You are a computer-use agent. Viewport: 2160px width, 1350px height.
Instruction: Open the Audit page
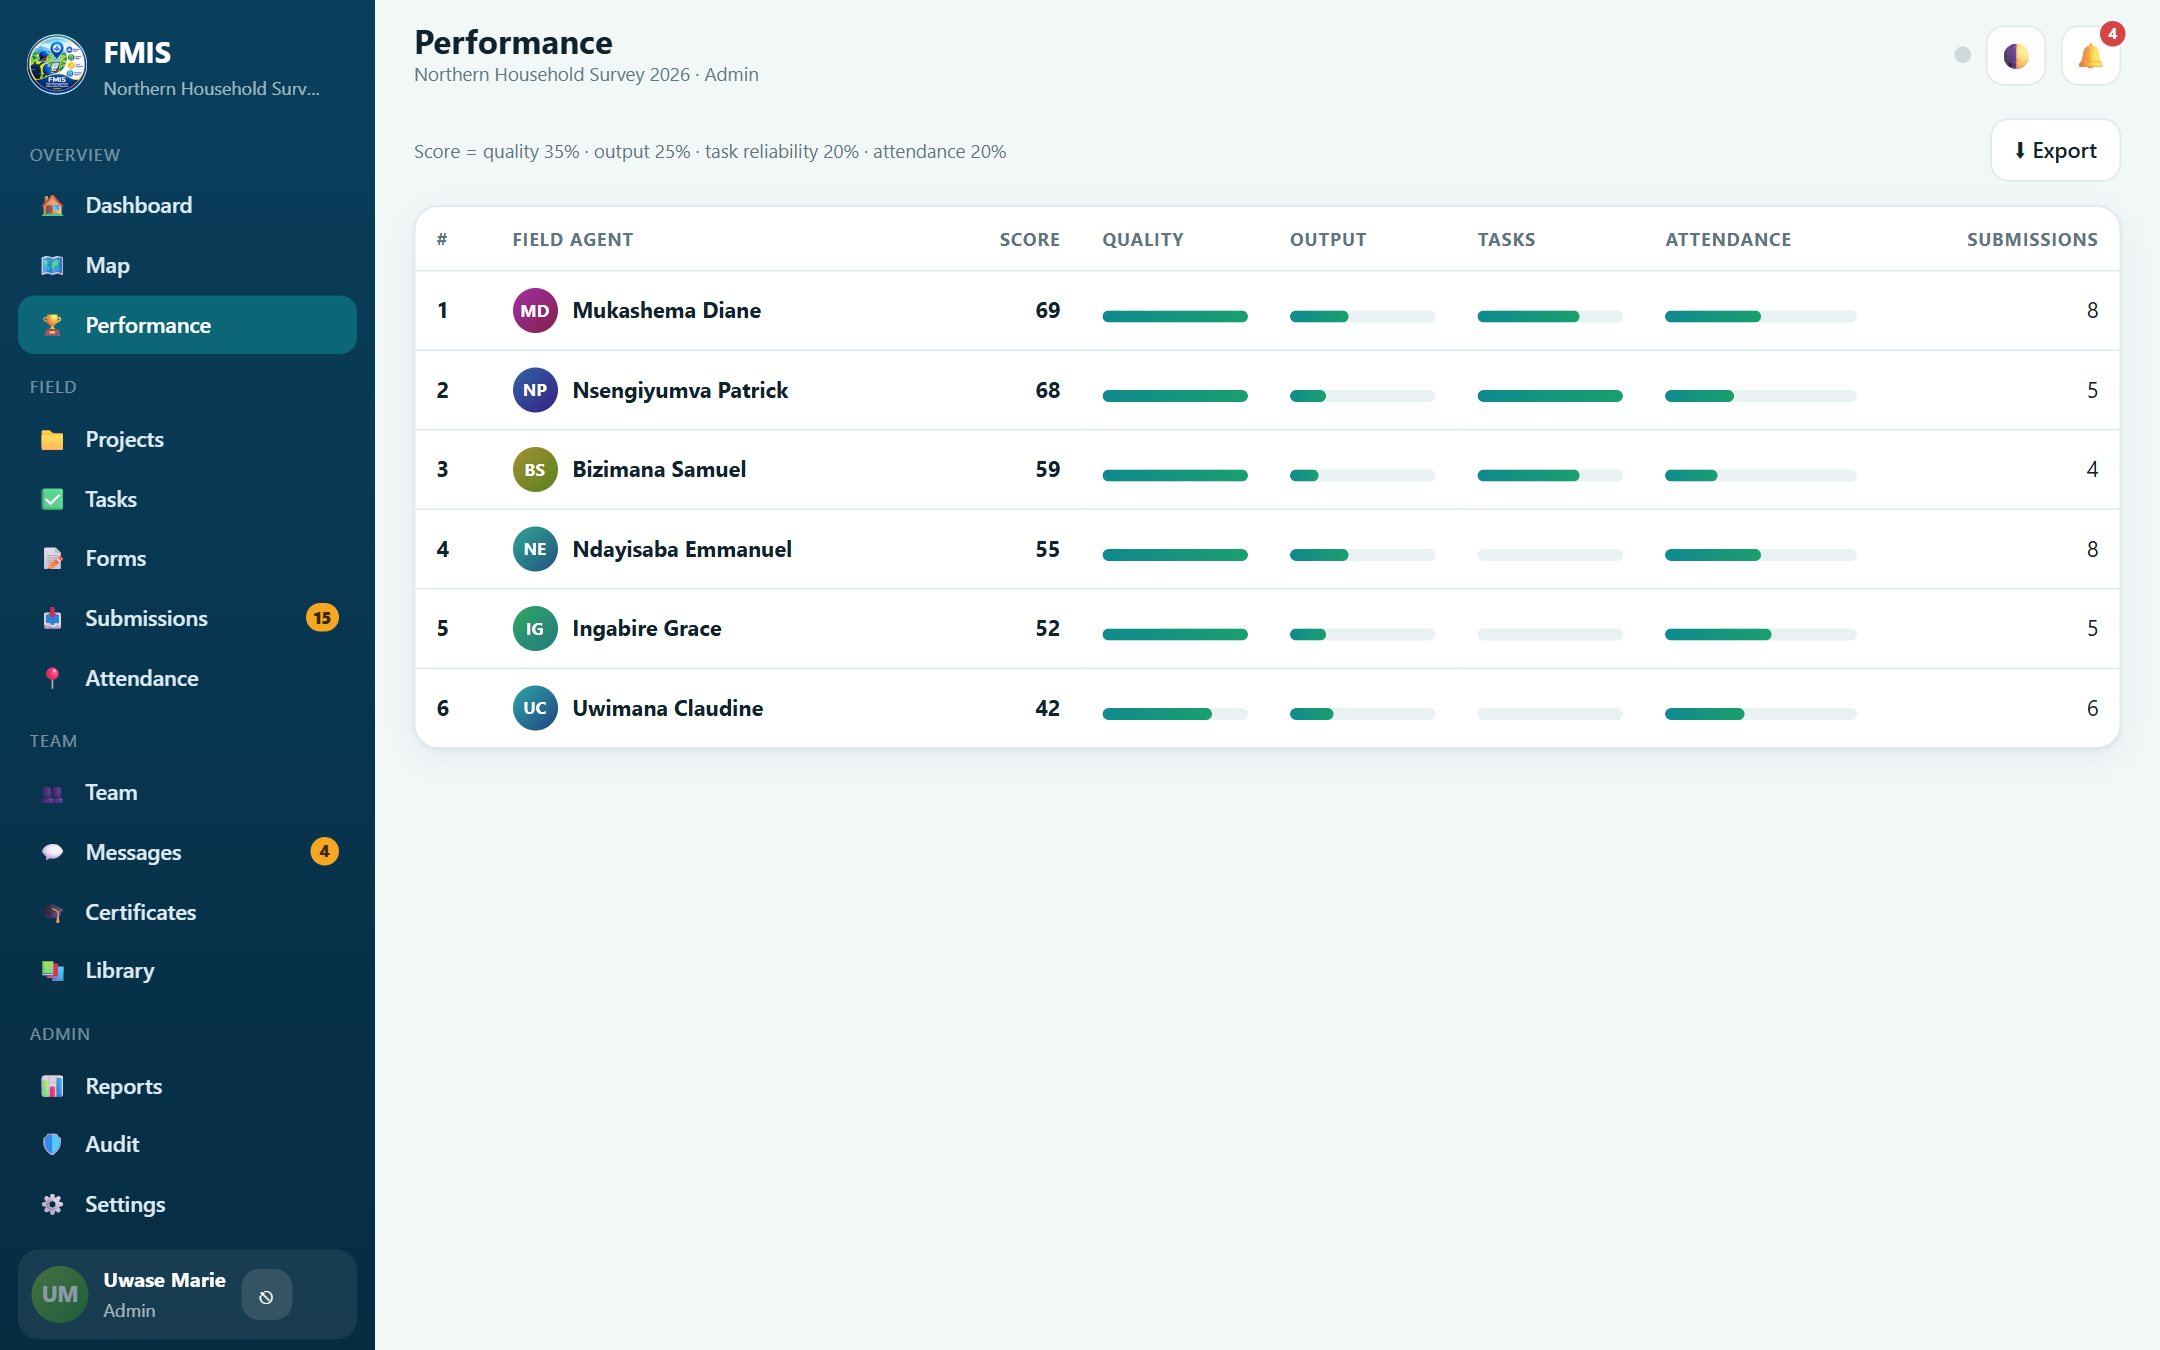click(187, 1144)
